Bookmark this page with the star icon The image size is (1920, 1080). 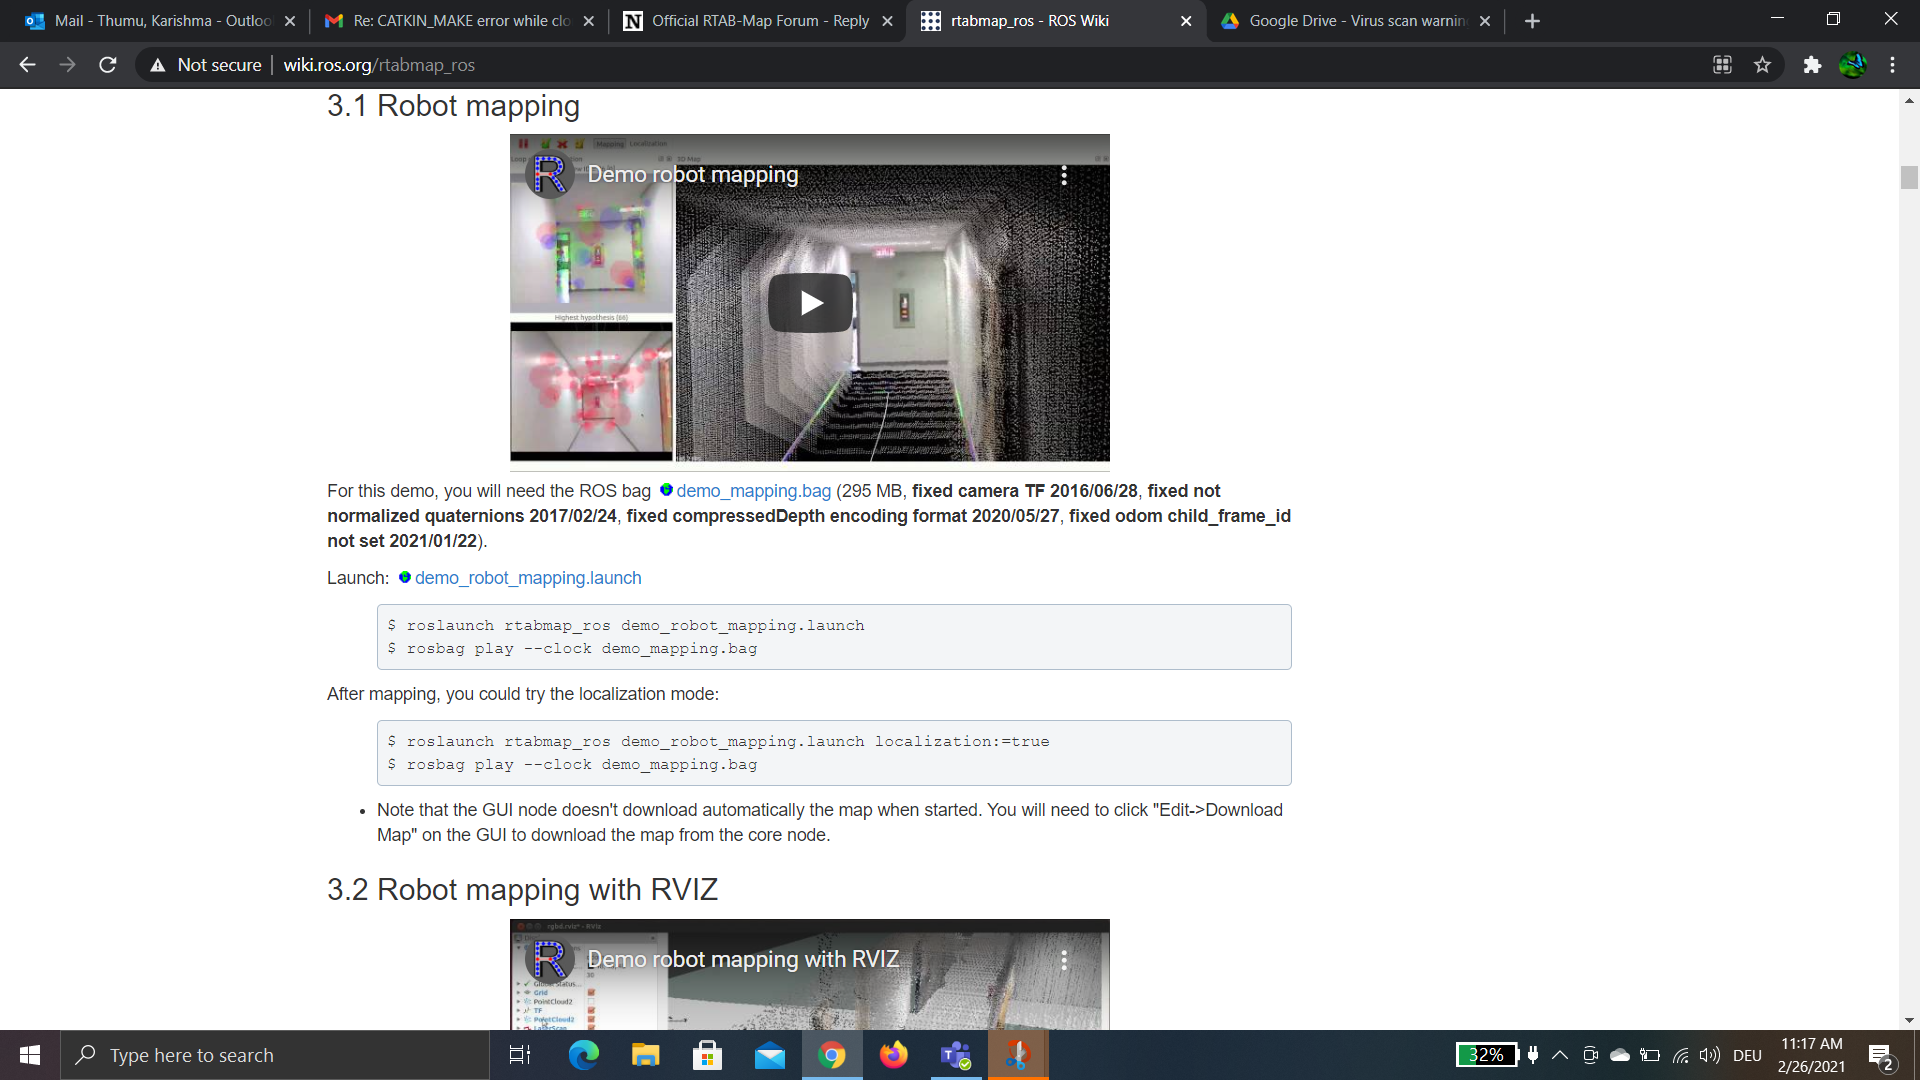[x=1762, y=65]
